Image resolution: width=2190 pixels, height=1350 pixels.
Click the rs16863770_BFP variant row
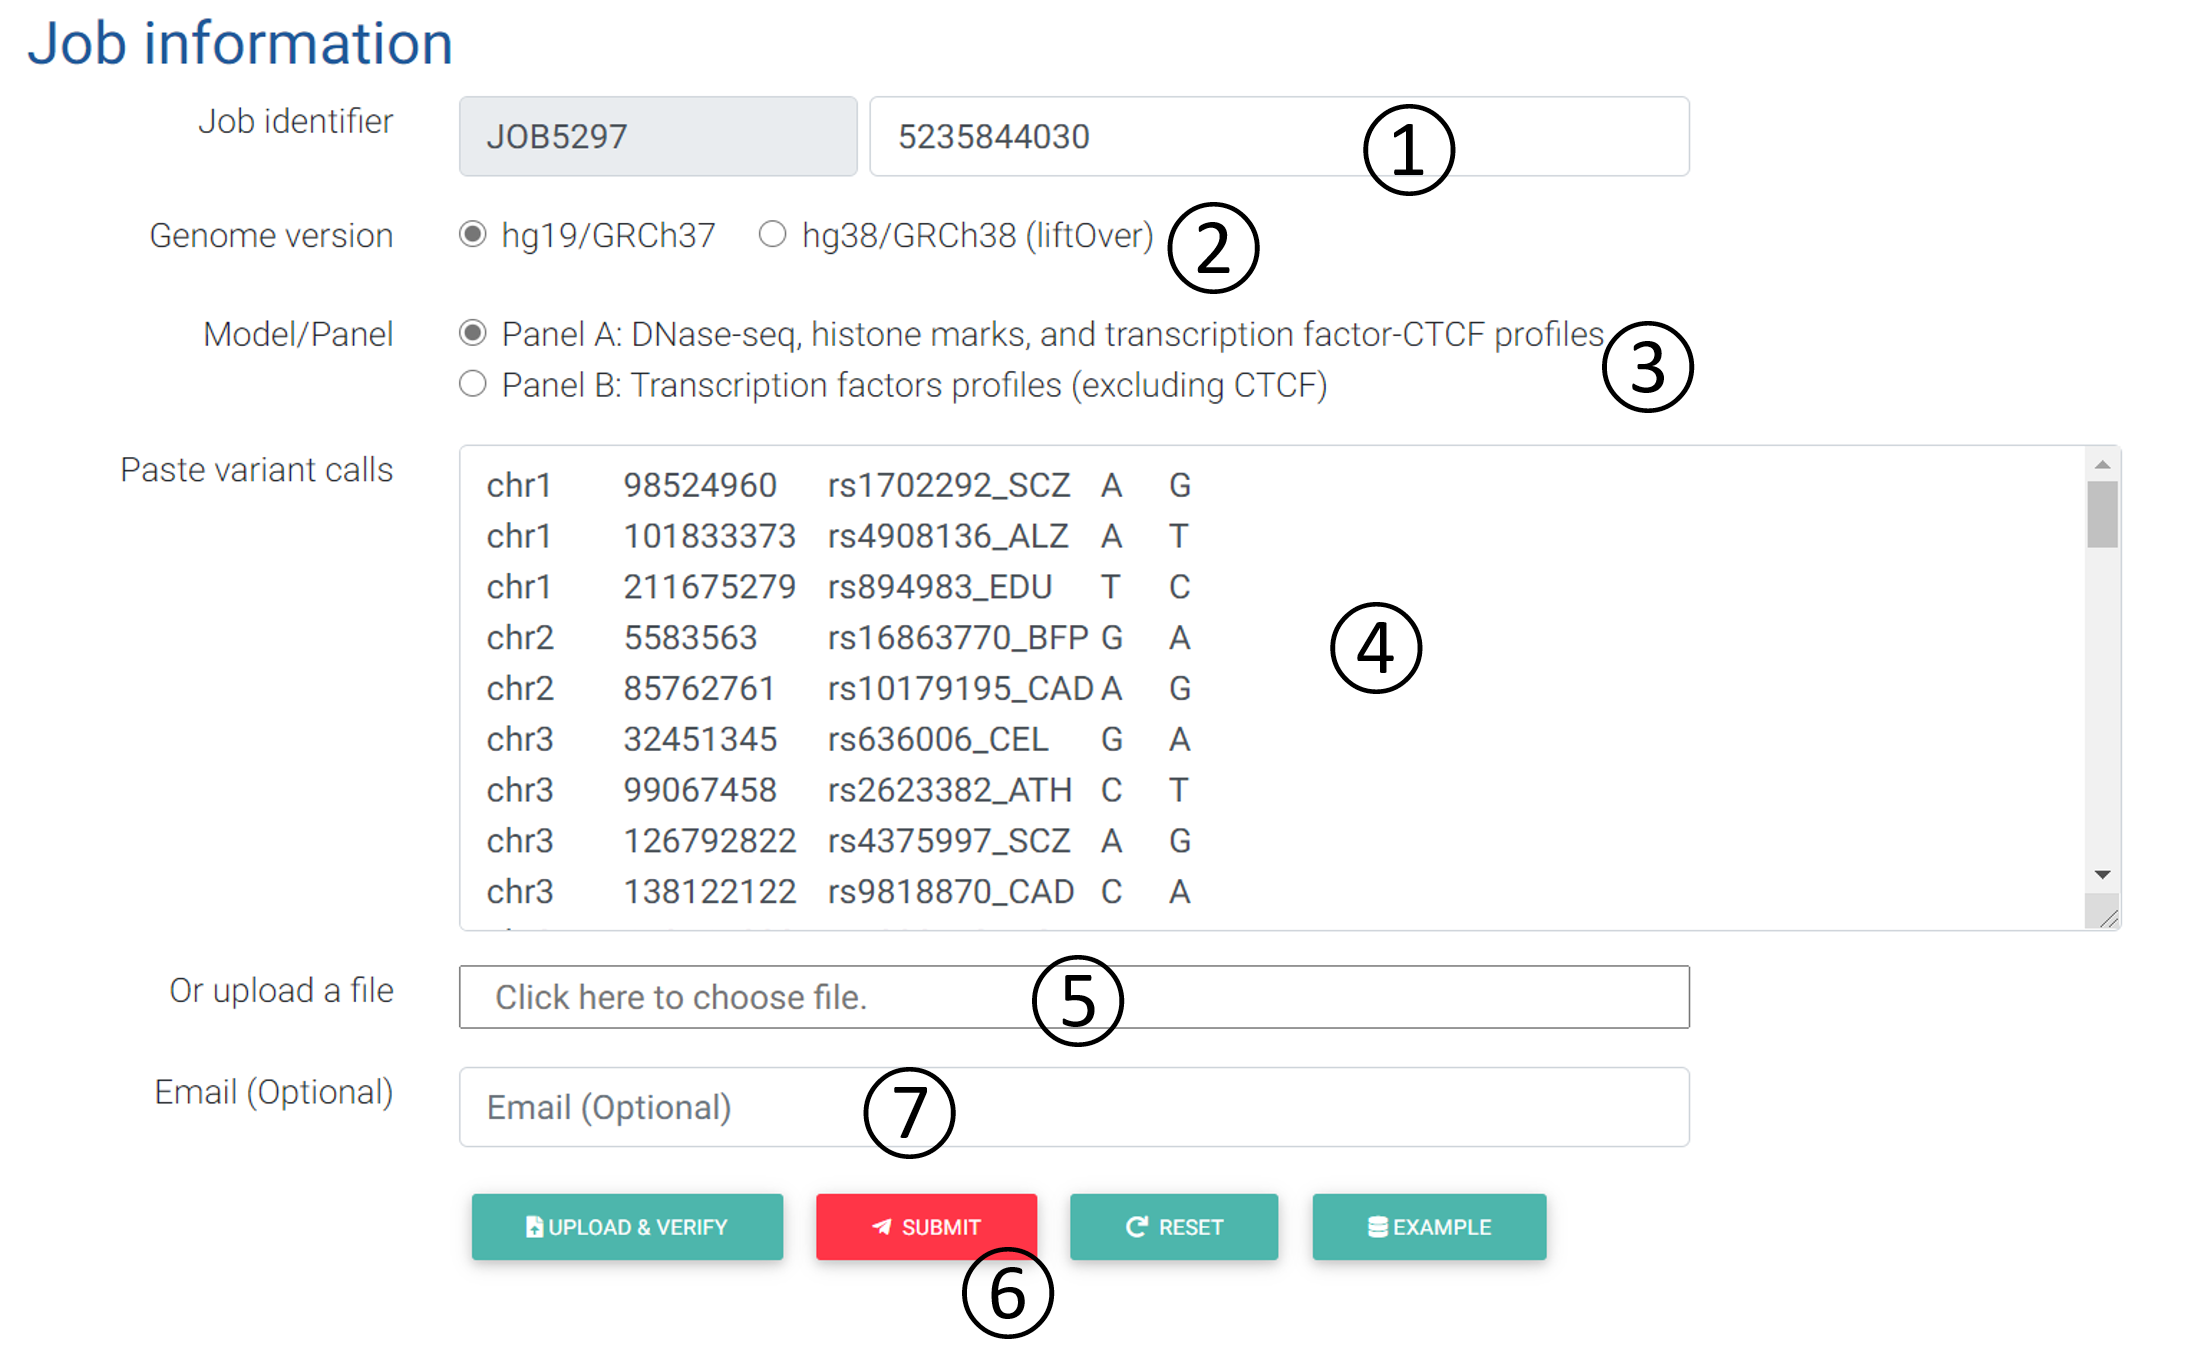point(957,638)
